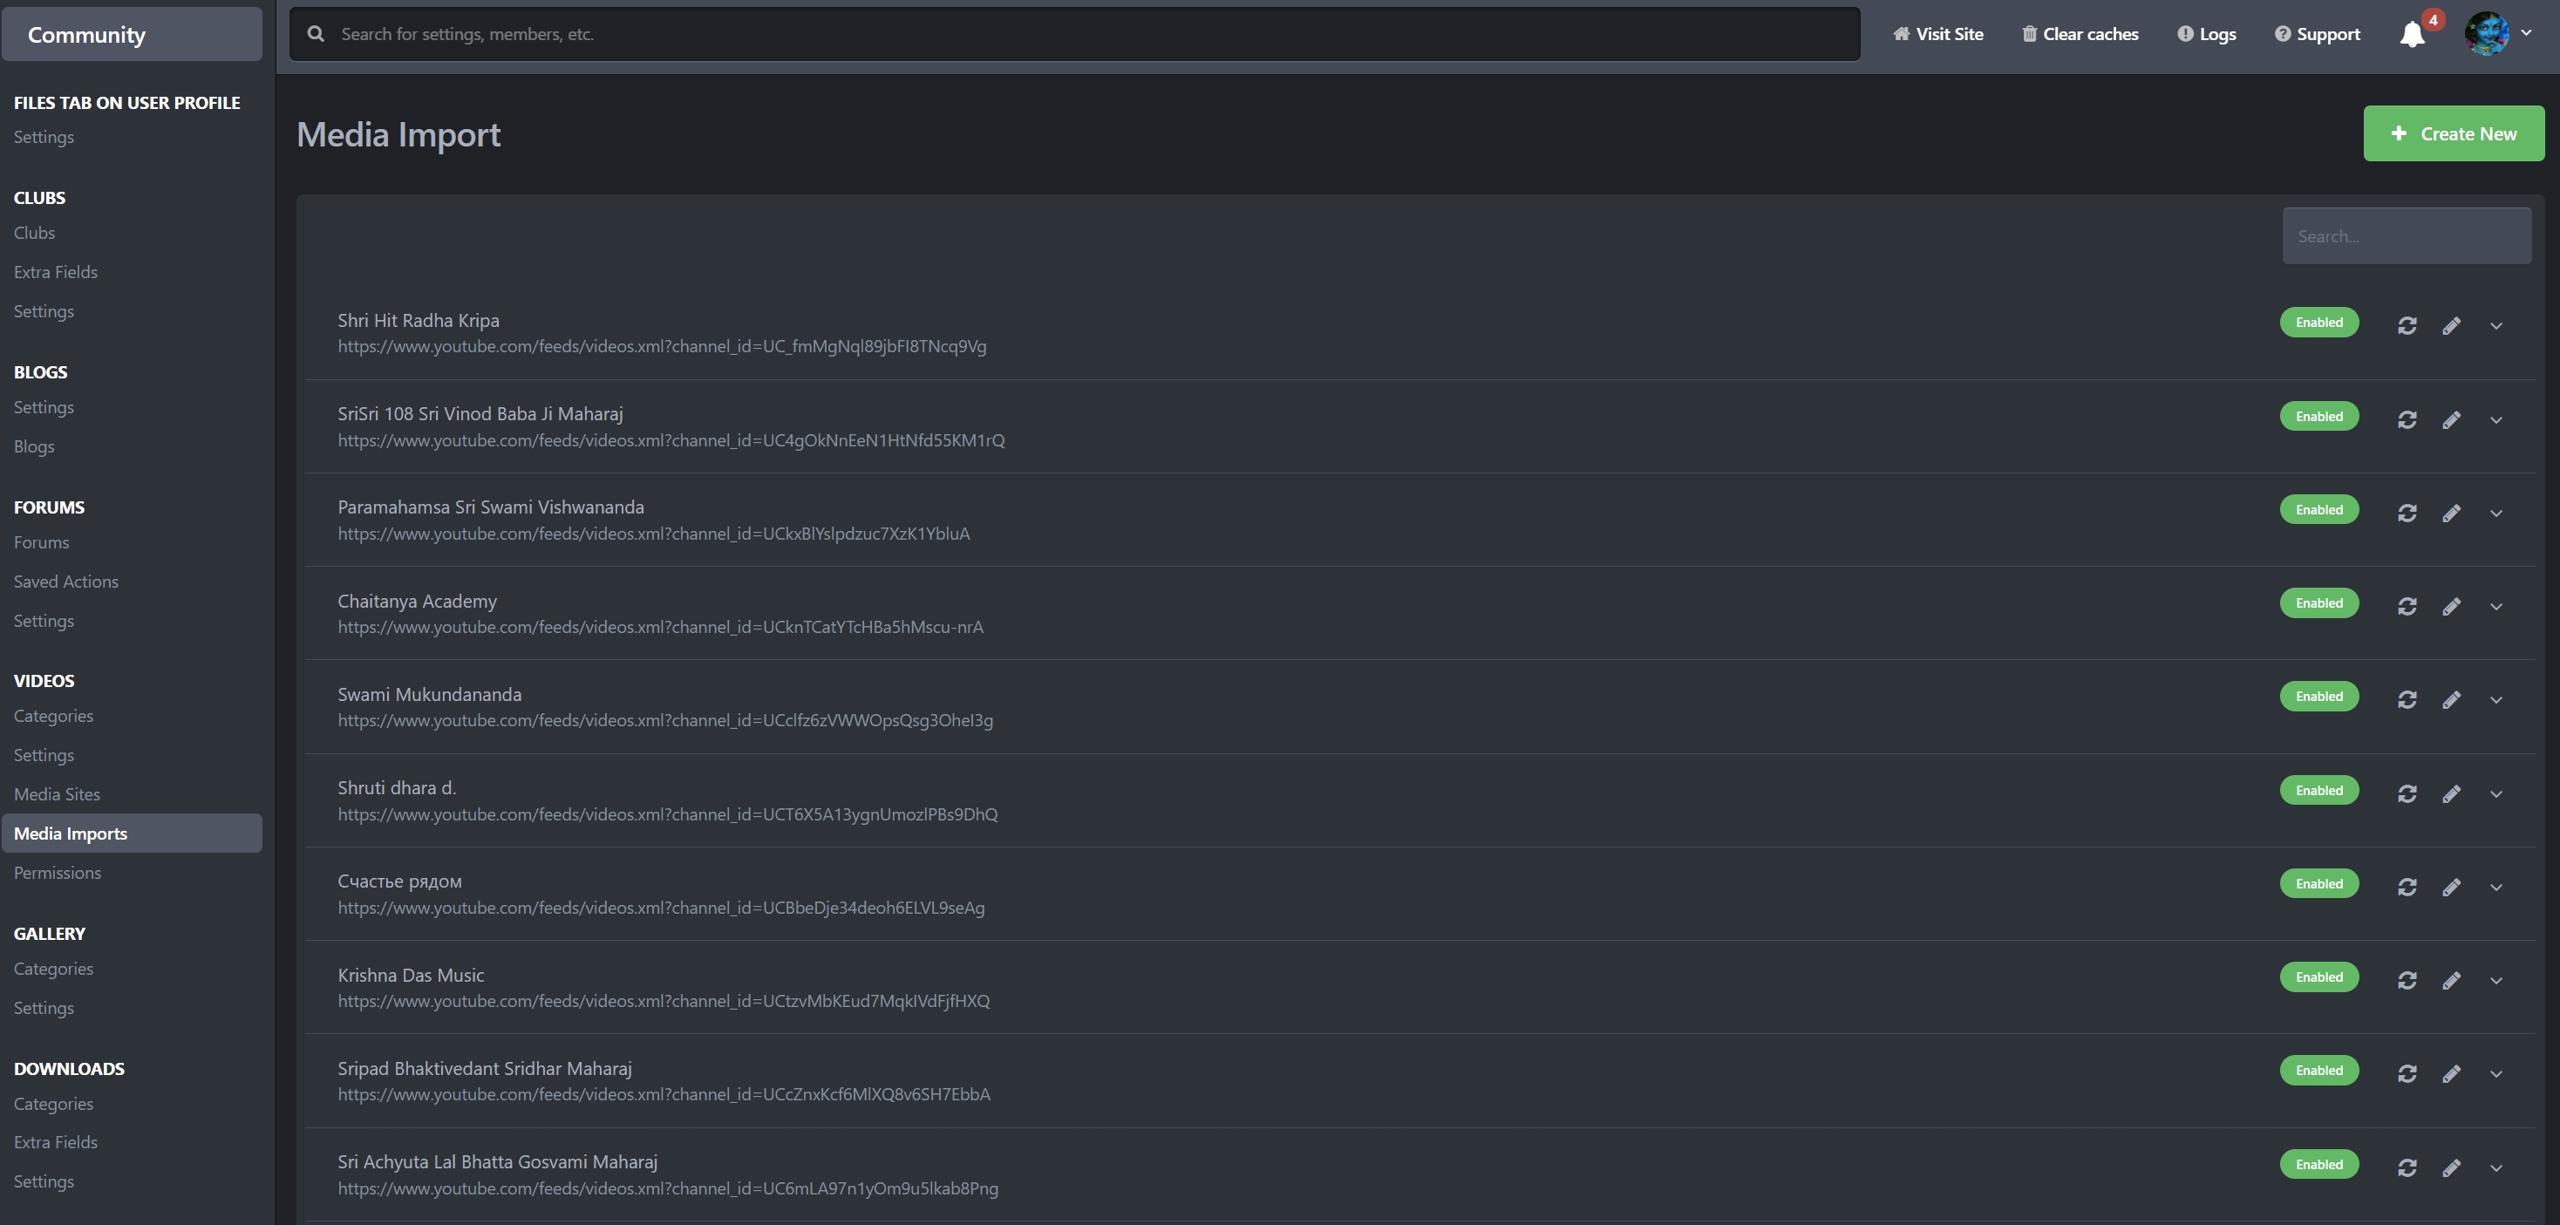Image resolution: width=2560 pixels, height=1225 pixels.
Task: Edit the Chaitanya Academy import with pencil
Action: coord(2451,607)
